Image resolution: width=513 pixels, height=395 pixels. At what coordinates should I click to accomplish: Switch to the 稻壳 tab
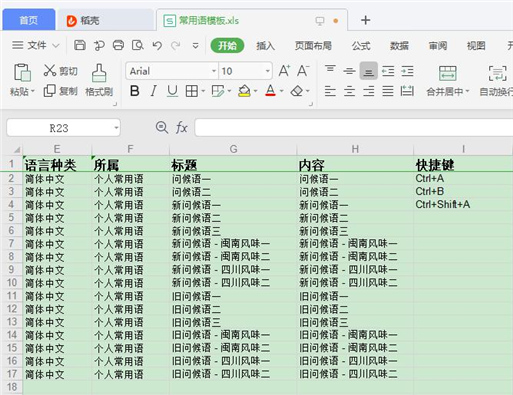coord(105,20)
